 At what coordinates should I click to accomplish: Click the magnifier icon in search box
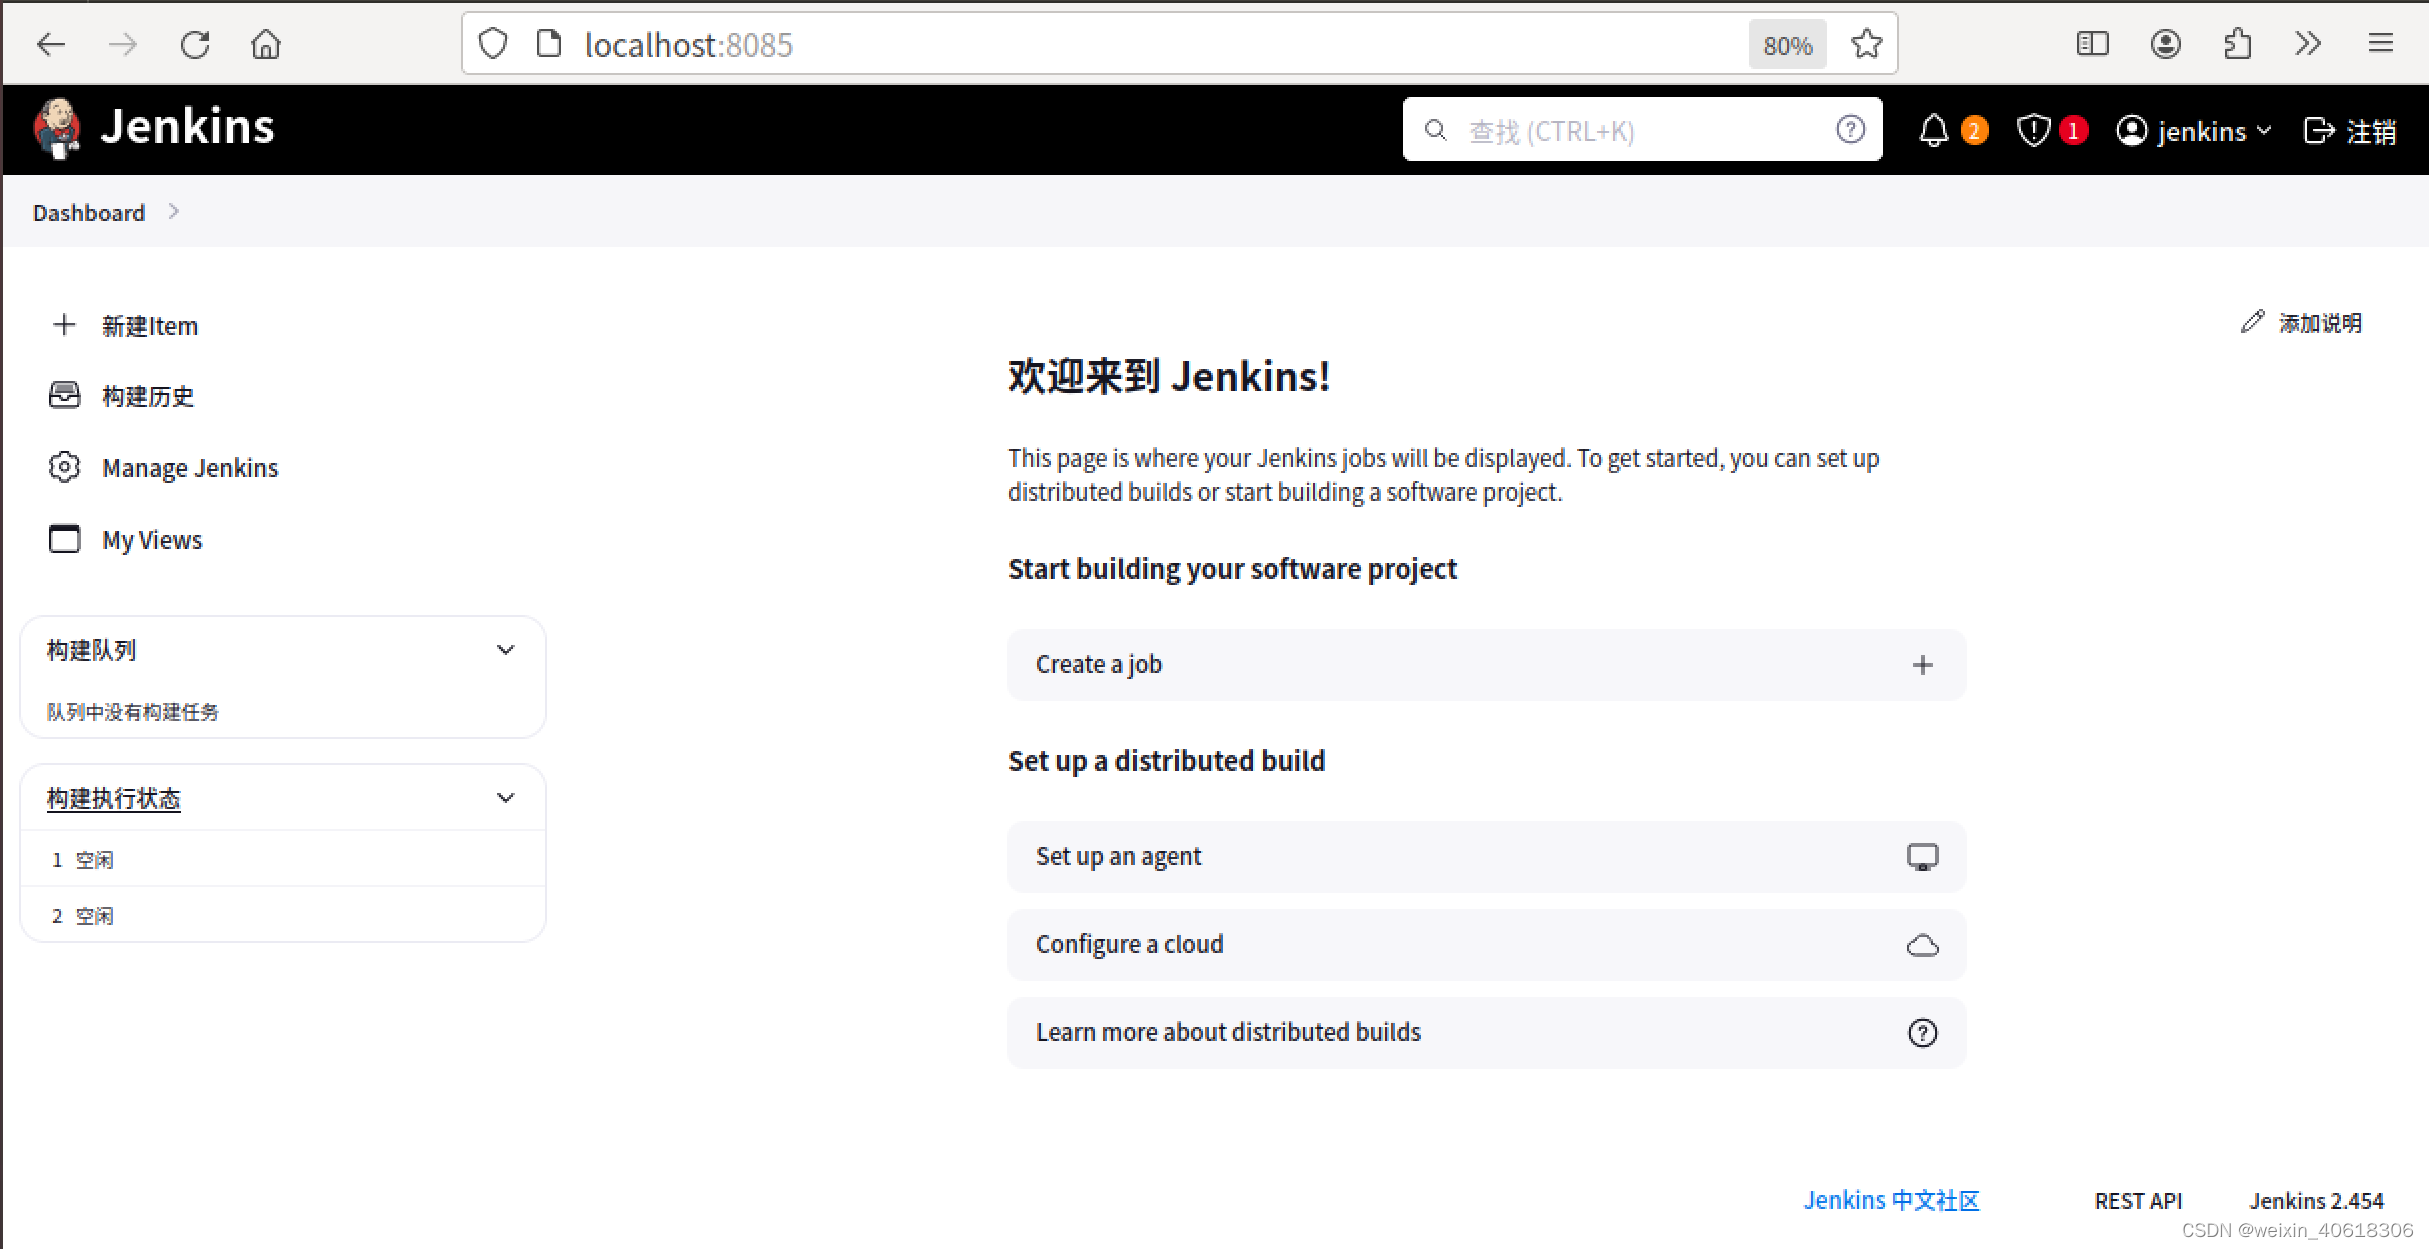click(1435, 130)
